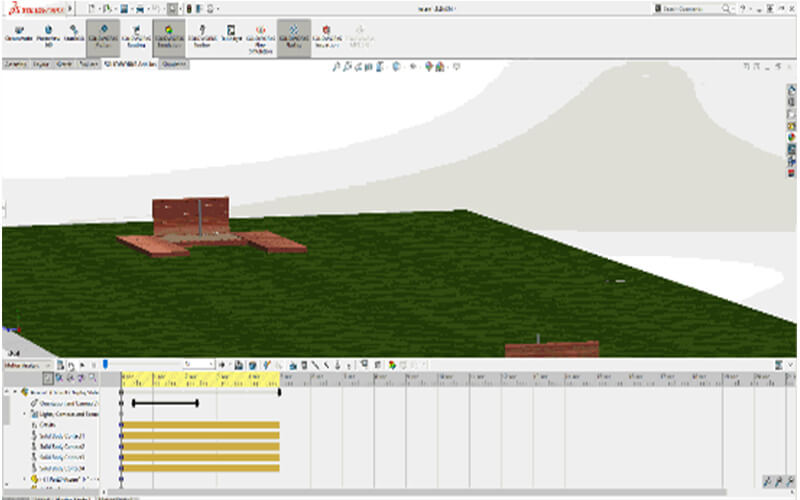
Task: Expand the Lights, Cameras and Scene tree item
Action: tap(25, 413)
